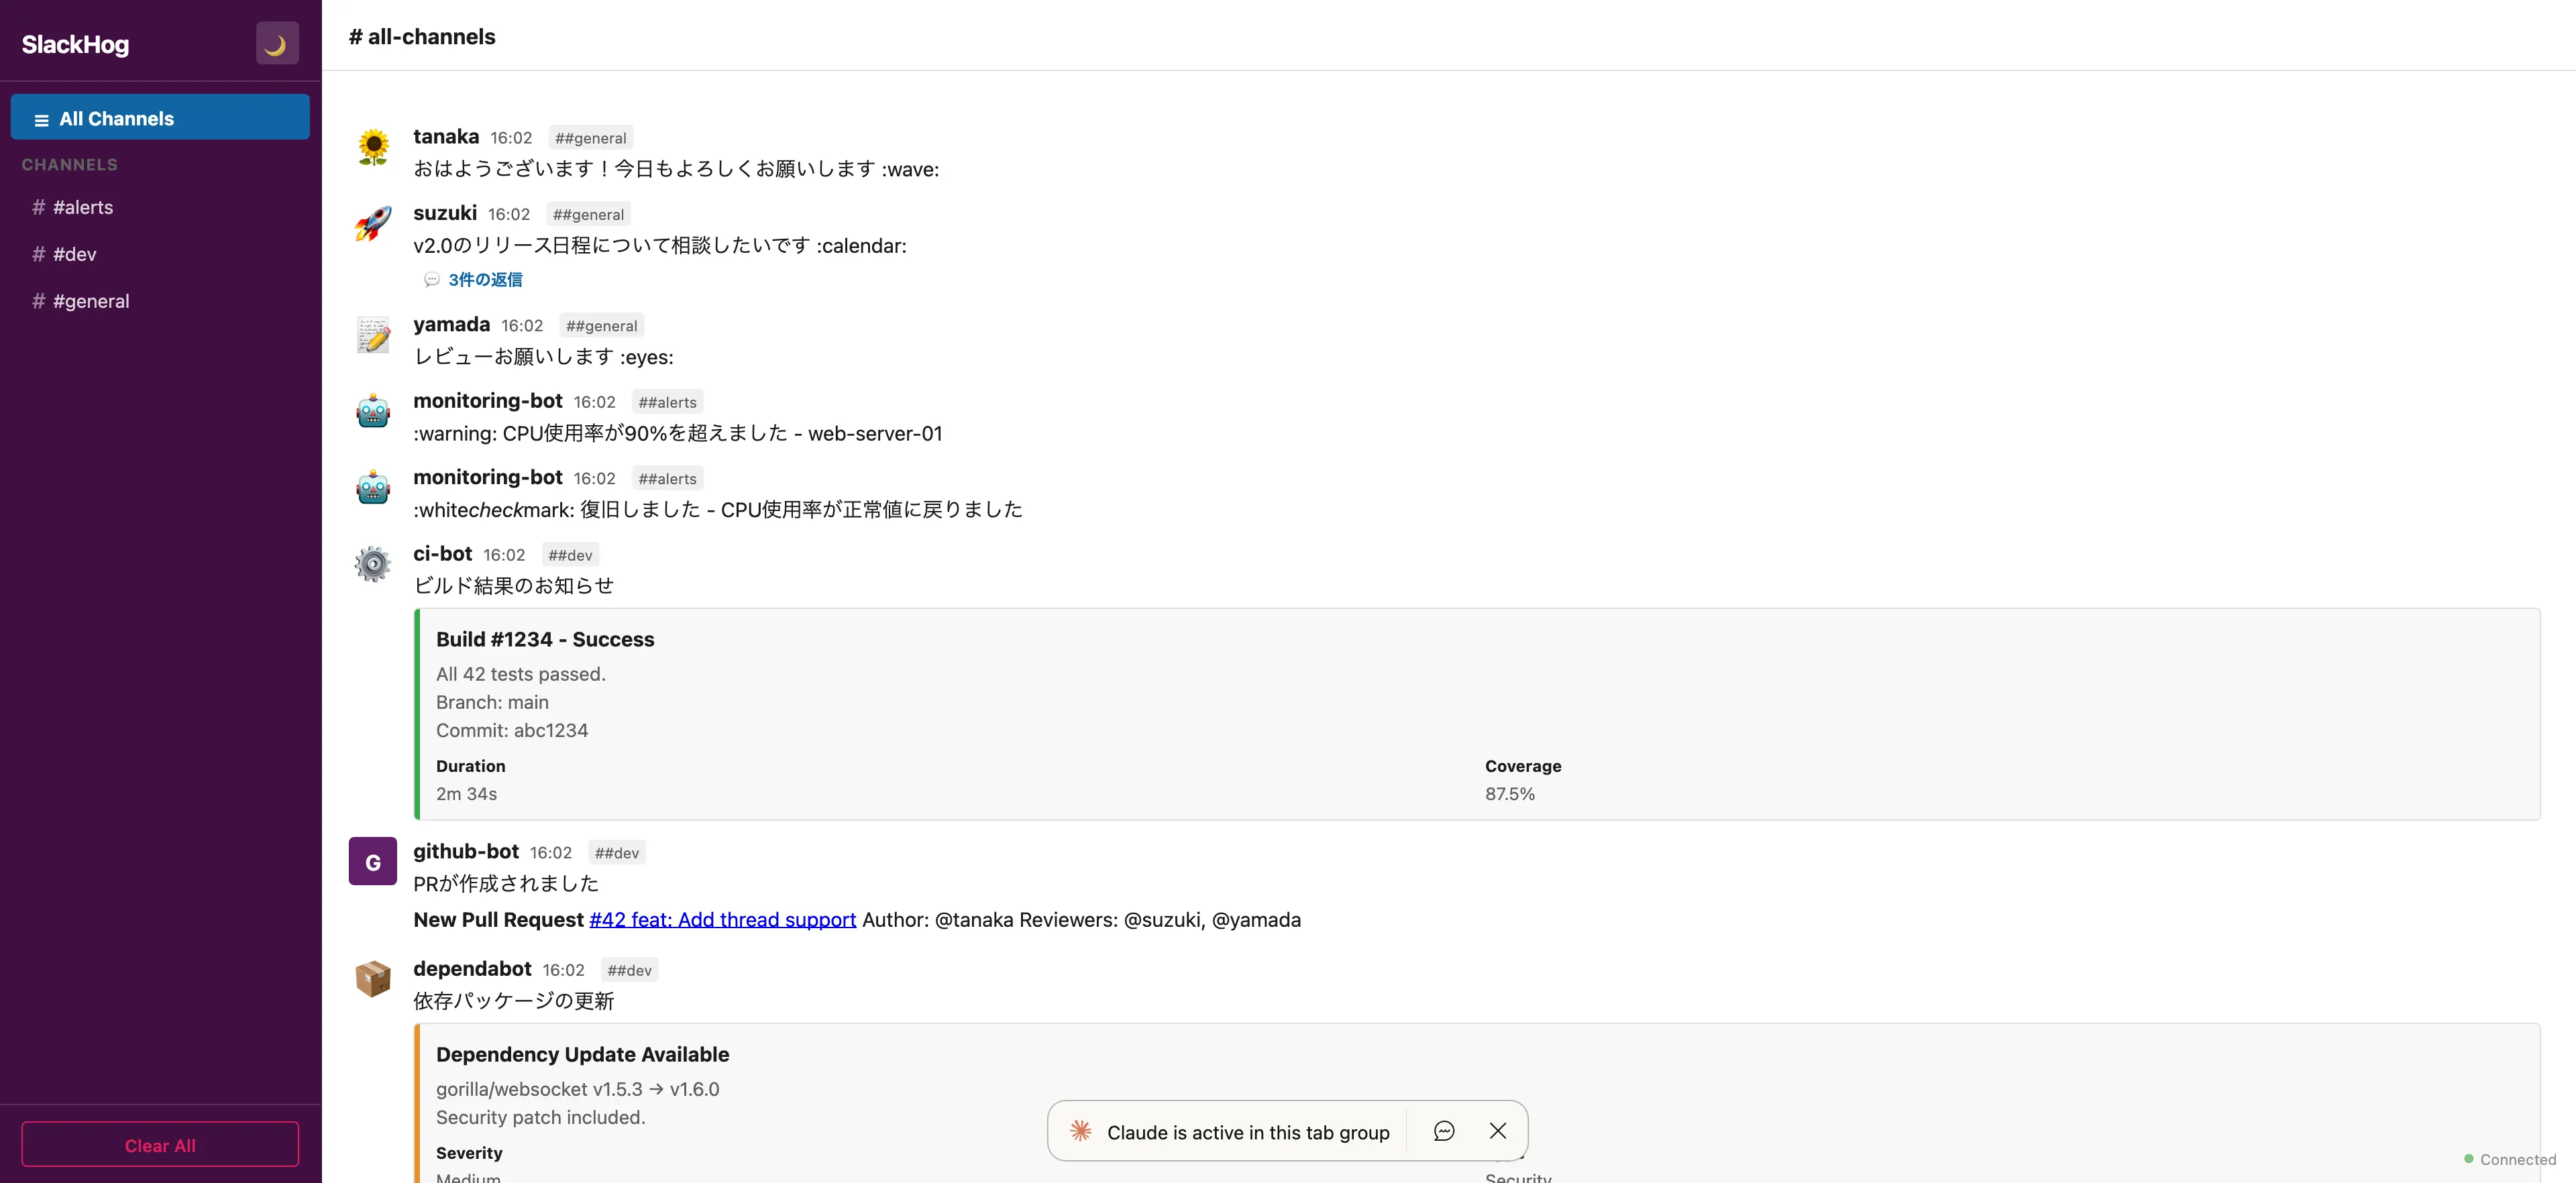Click the ci-bot gear avatar
Image resolution: width=2576 pixels, height=1183 pixels.
[x=373, y=565]
